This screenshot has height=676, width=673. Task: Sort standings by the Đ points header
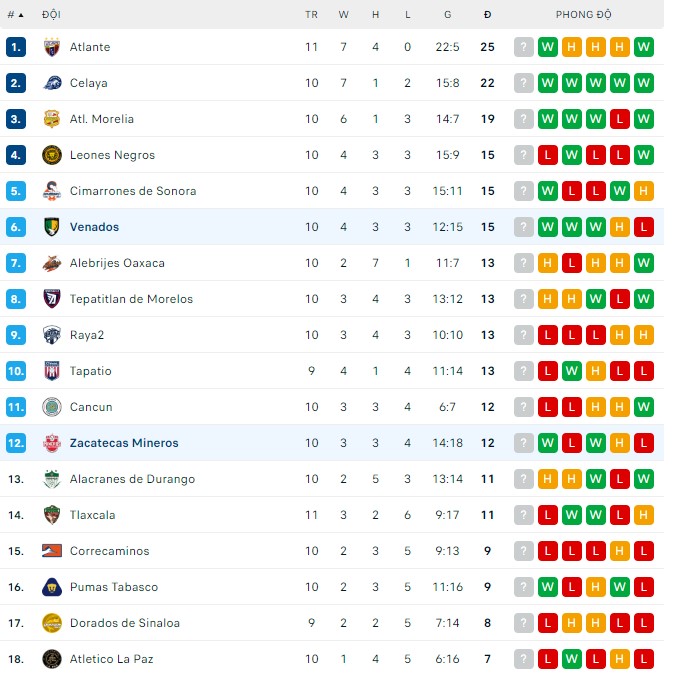pyautogui.click(x=487, y=15)
